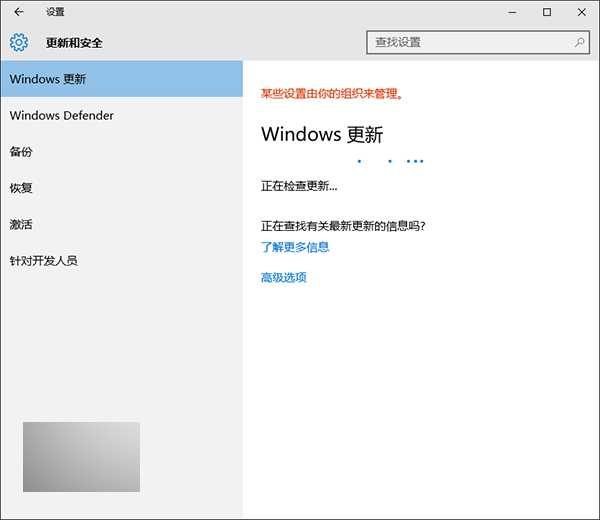Maximize the 设置 window
The image size is (600, 520).
pyautogui.click(x=547, y=12)
